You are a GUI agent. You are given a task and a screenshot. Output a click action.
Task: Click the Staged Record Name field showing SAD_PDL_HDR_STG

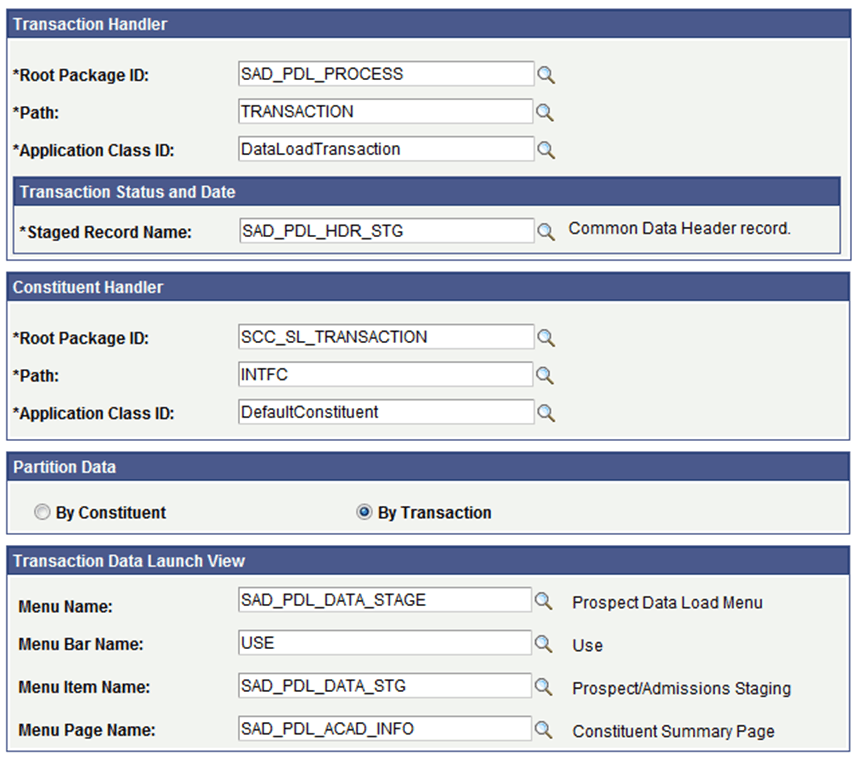coord(385,230)
